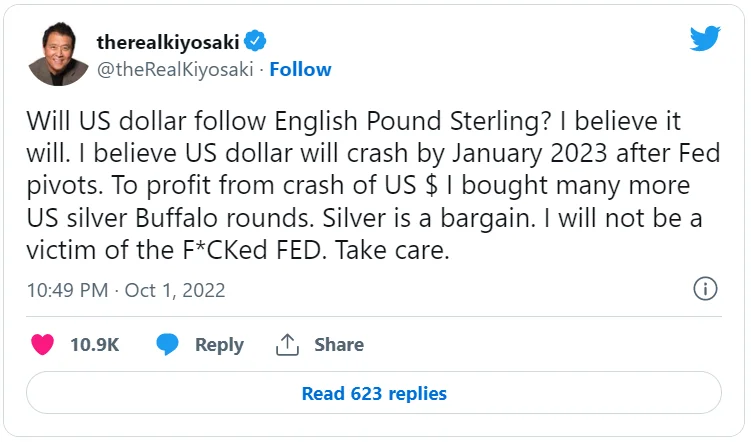Viewport: 751px width, 442px height.
Task: Open Read 623 replies button
Action: point(374,393)
